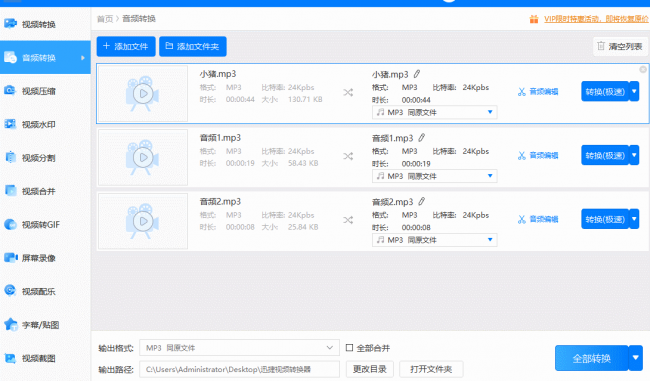Open 音频编辑 scissors for 音频2.mp3
Screen dimensions: 650x381
tap(538, 219)
